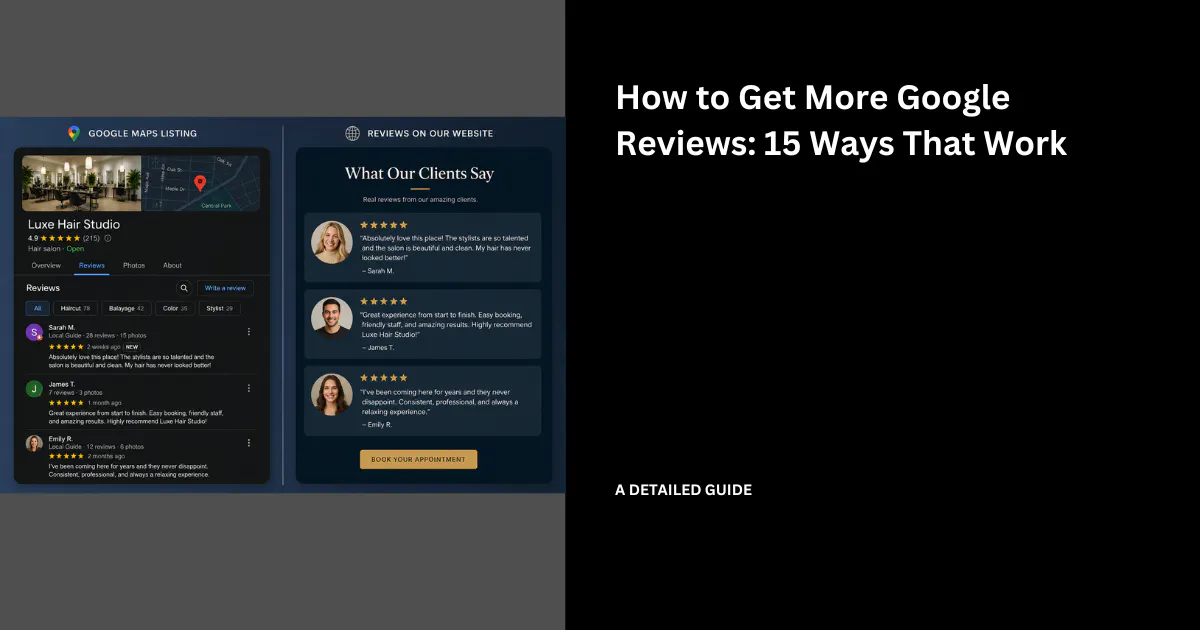Filter reviews by Haircut 78 chip
The width and height of the screenshot is (1200, 630).
[x=75, y=309]
